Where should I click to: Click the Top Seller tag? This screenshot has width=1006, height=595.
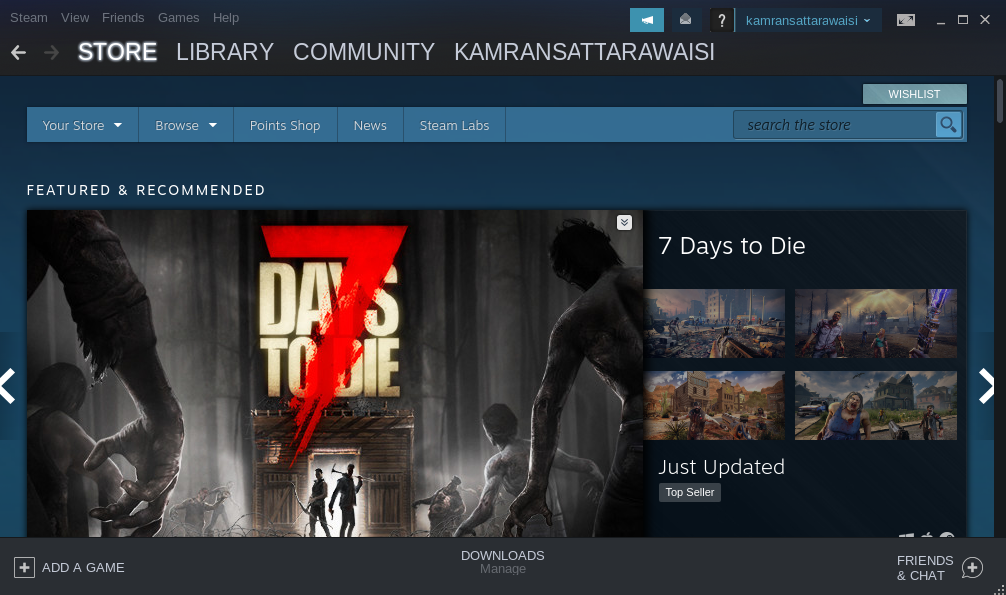(690, 492)
